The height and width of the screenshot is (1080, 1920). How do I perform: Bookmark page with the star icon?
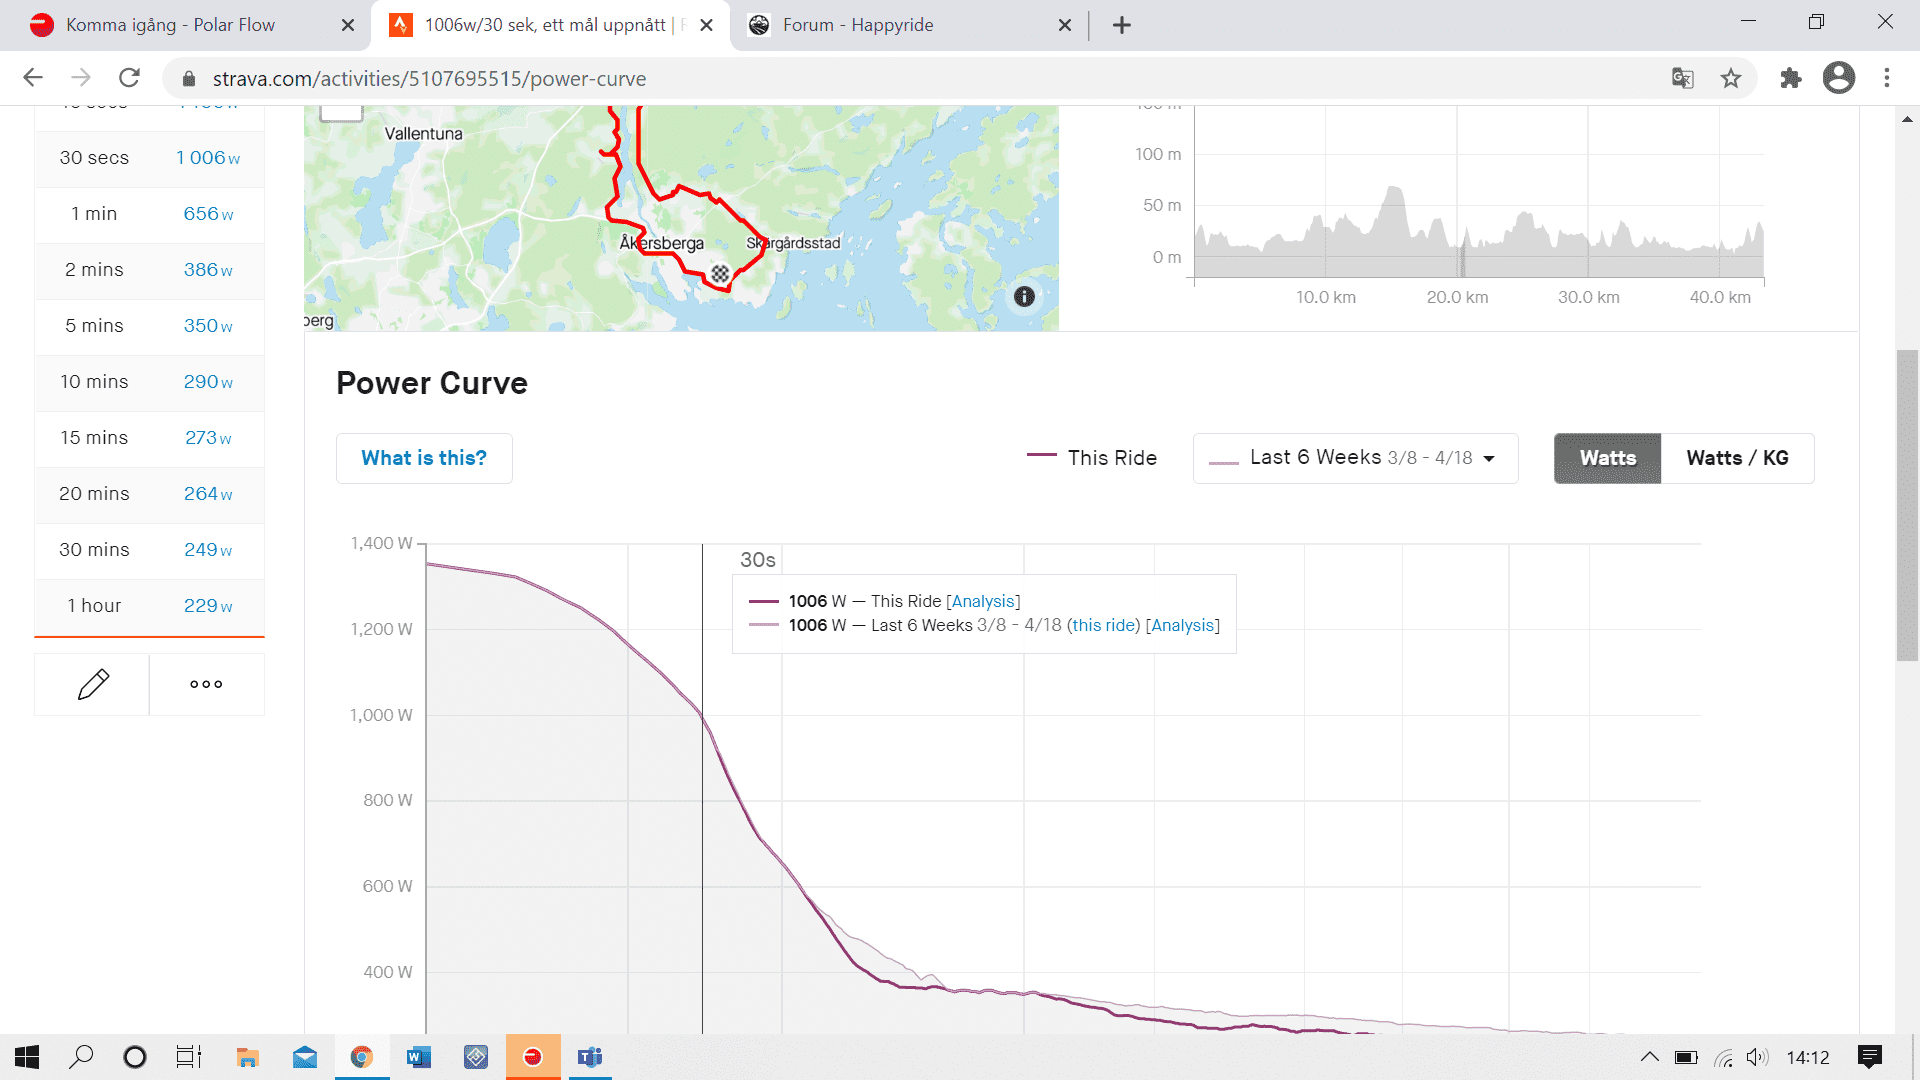[x=1731, y=78]
